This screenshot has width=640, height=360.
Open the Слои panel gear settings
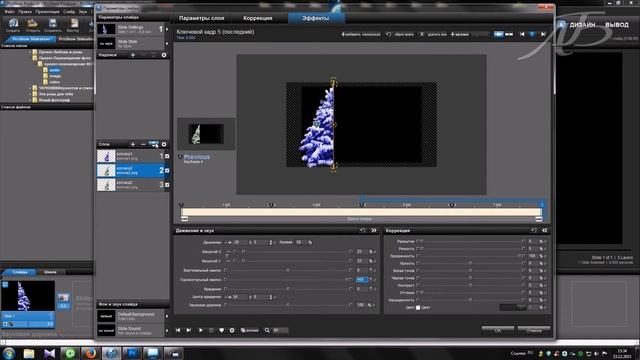(164, 144)
